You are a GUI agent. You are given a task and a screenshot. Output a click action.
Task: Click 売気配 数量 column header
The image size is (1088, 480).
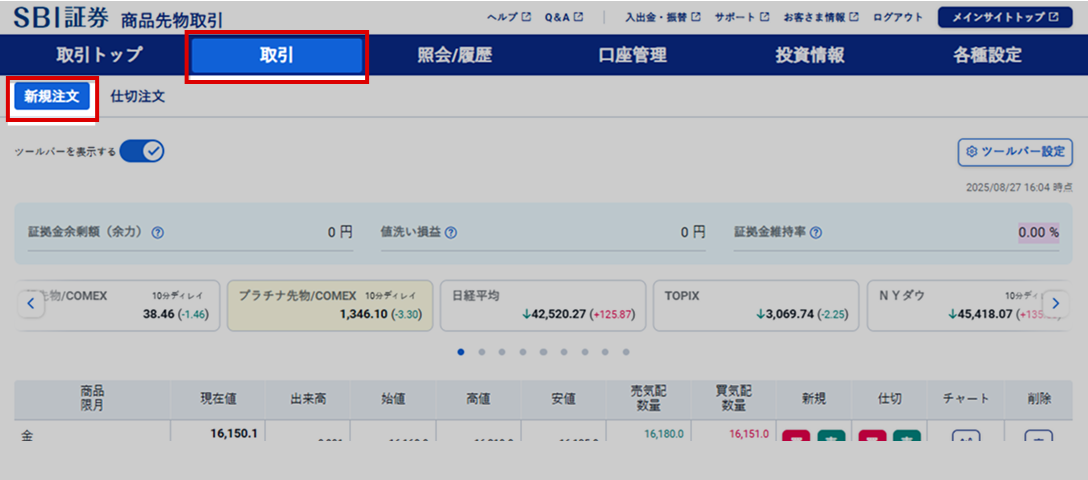[649, 399]
